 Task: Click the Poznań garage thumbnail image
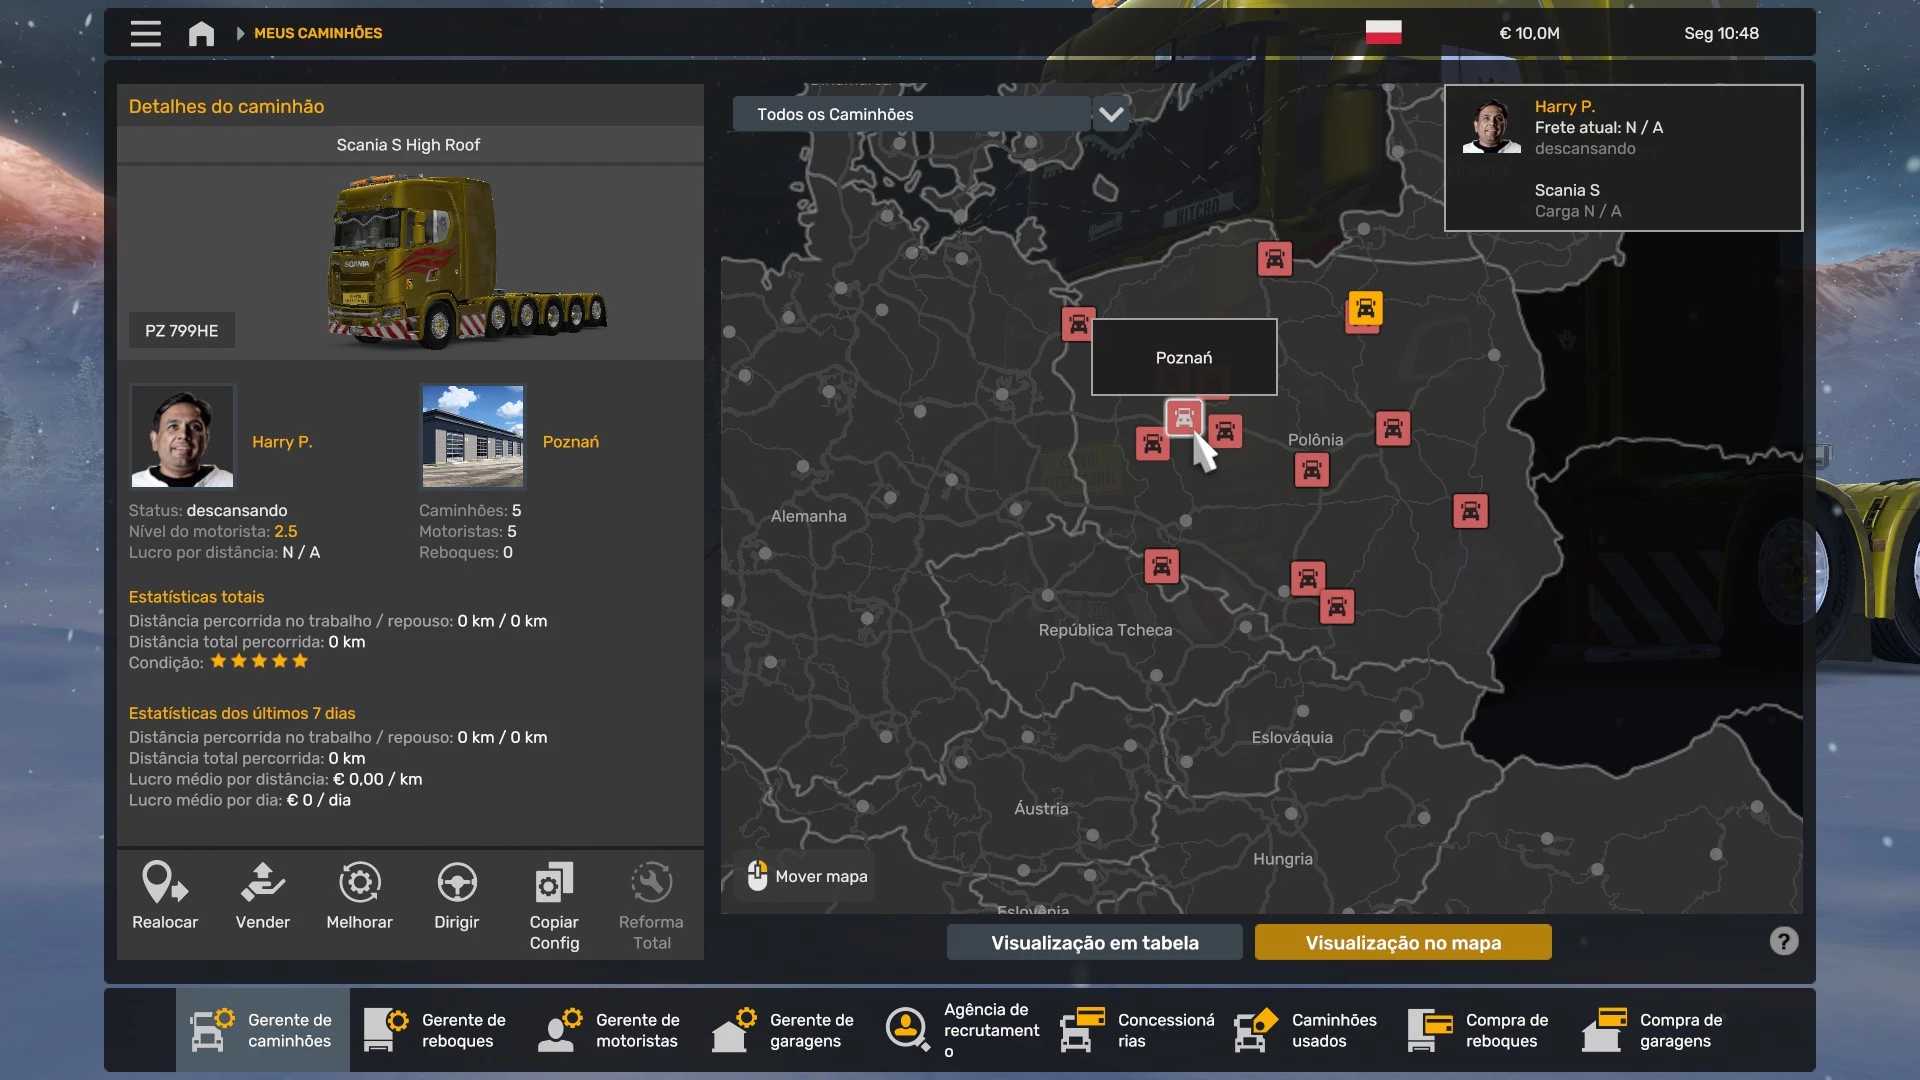point(472,436)
